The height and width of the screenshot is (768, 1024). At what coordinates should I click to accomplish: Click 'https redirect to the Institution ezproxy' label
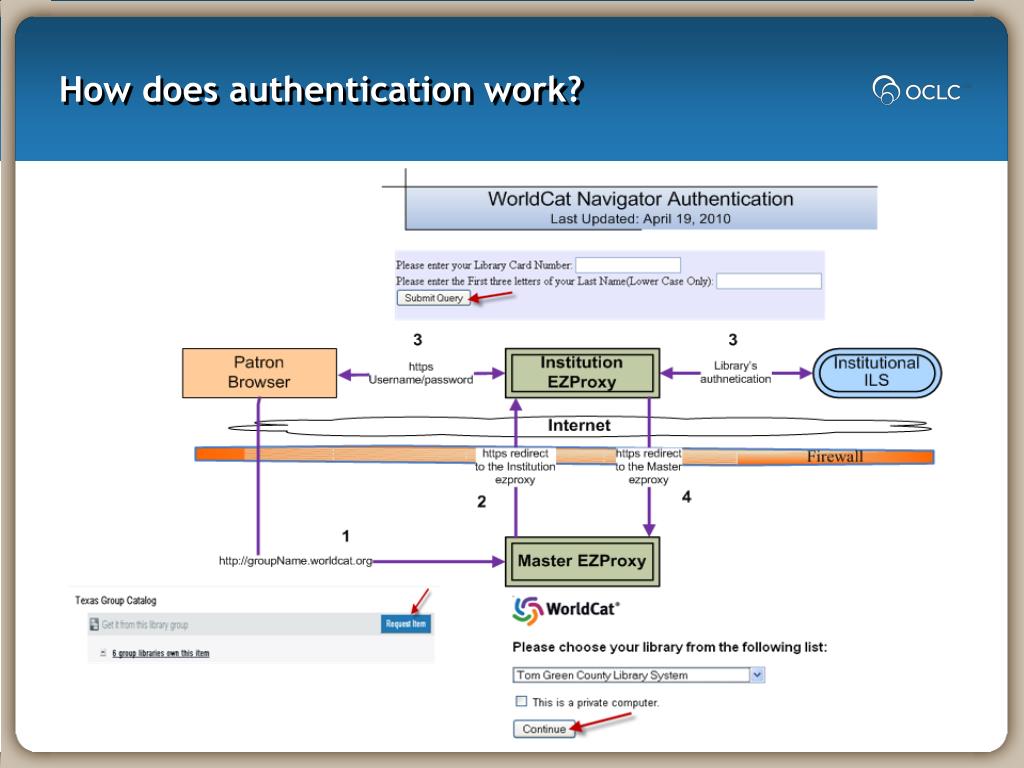515,466
